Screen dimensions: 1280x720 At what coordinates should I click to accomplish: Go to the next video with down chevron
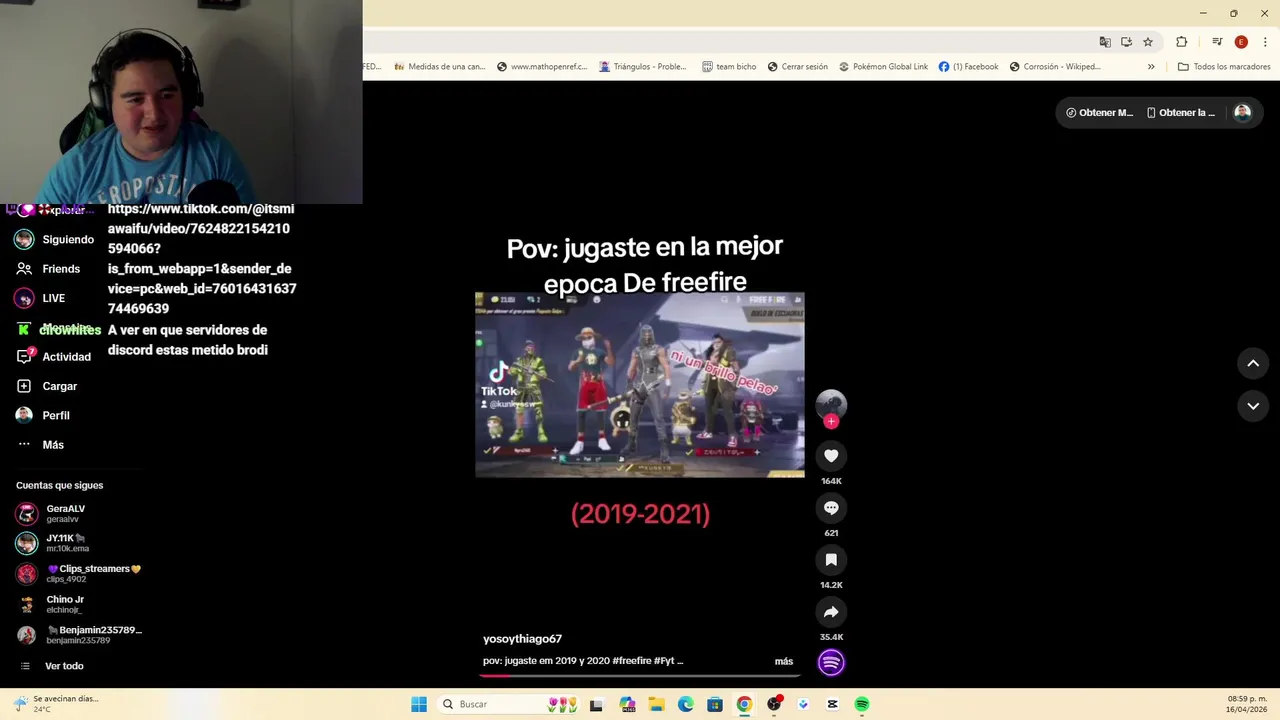pyautogui.click(x=1253, y=405)
